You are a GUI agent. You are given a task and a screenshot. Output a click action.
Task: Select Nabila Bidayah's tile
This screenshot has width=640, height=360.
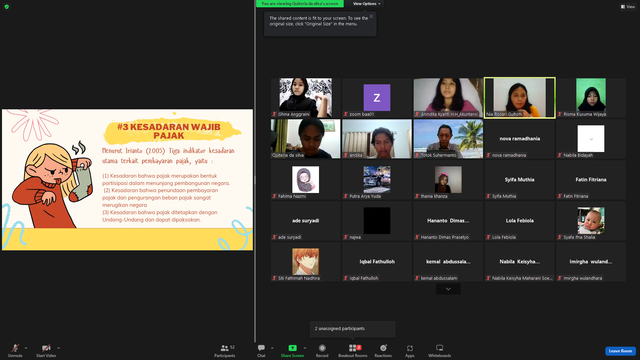(591, 139)
